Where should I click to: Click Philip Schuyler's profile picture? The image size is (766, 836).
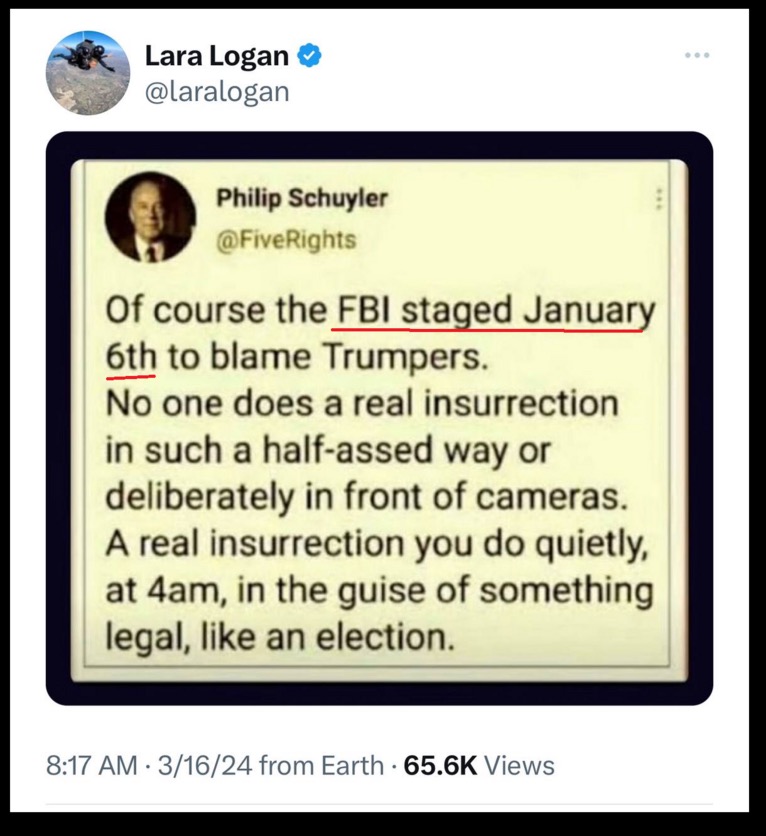click(x=150, y=216)
